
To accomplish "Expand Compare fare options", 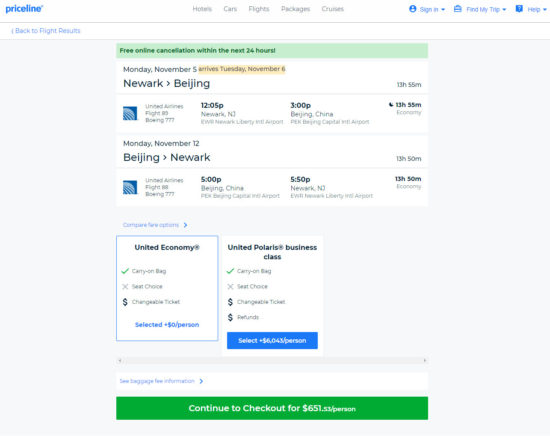I will tap(155, 225).
